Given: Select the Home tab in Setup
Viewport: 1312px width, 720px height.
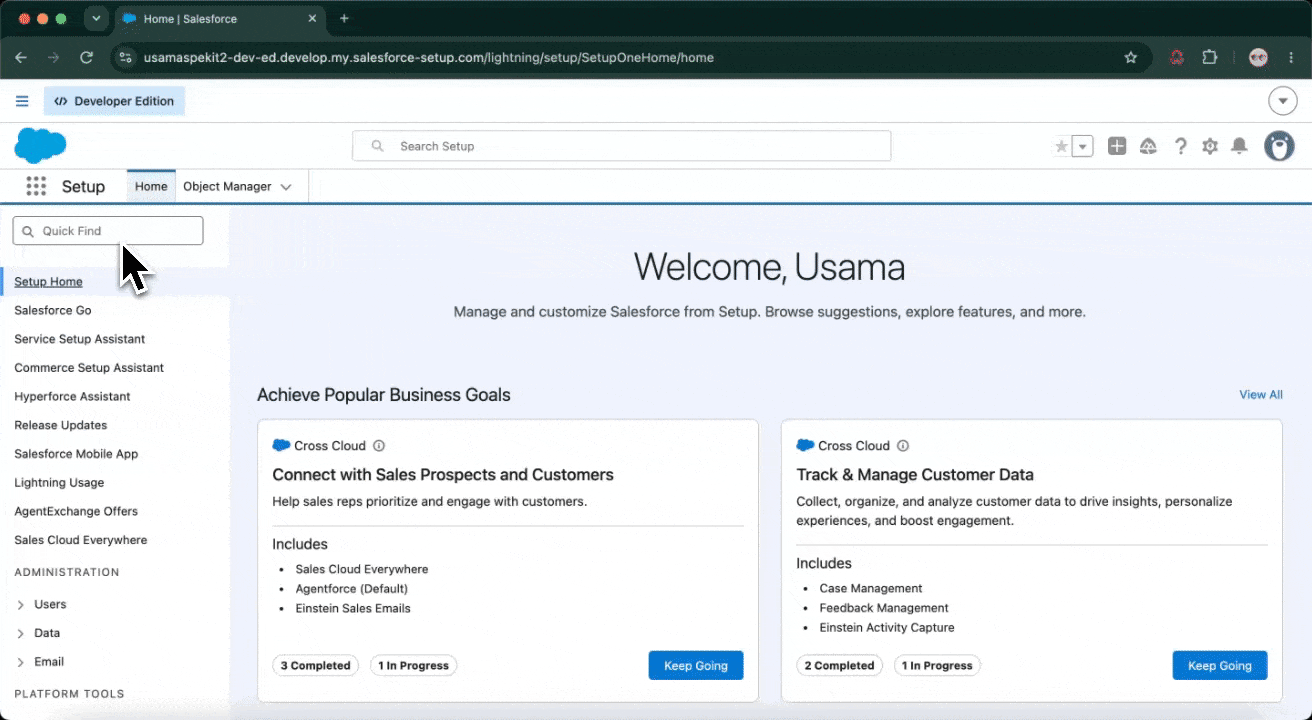Looking at the screenshot, I should pyautogui.click(x=151, y=187).
